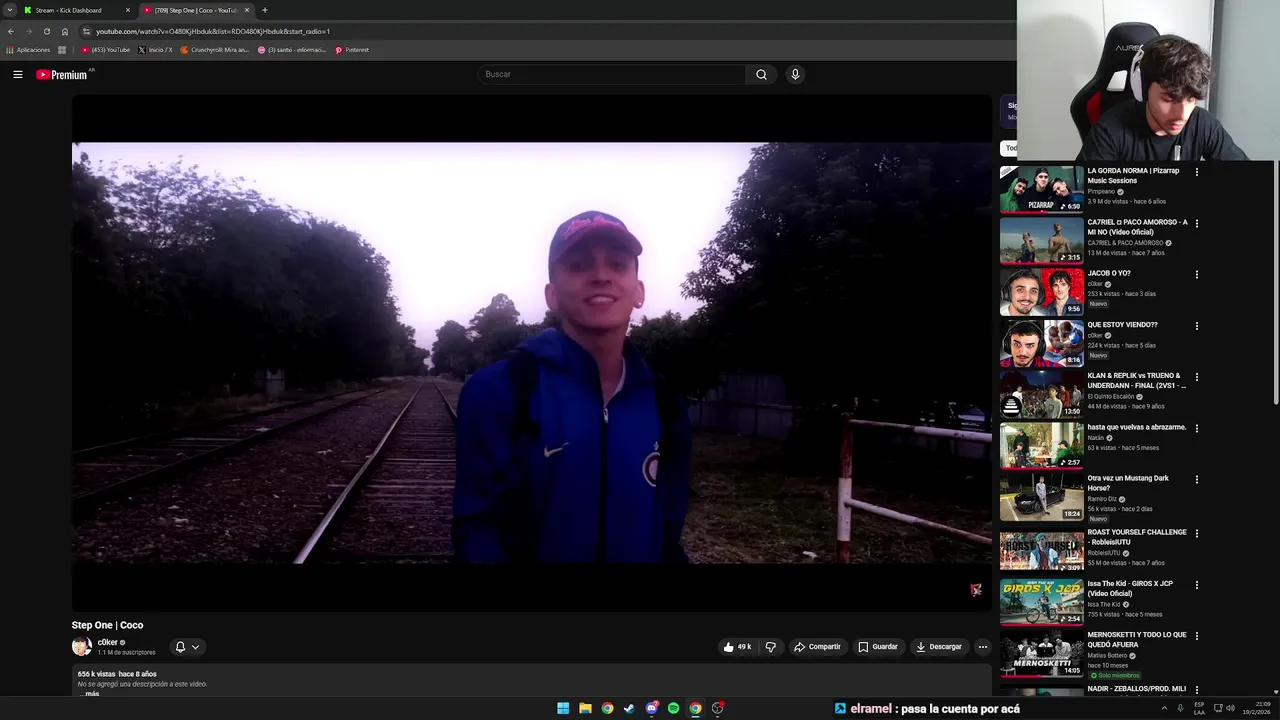Open options for hasta que vuelvas video
The width and height of the screenshot is (1280, 720).
point(1197,428)
